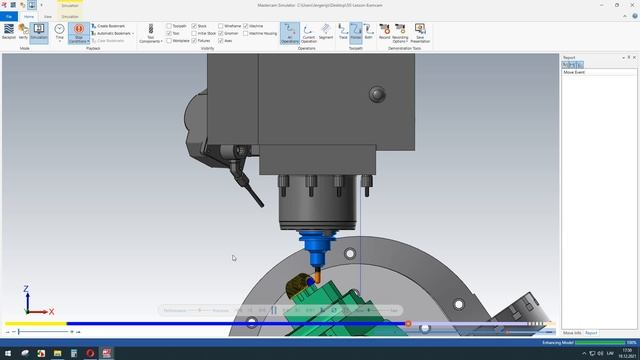The image size is (640, 360).
Task: Open quick access toolbar customize arrow
Action: tap(41, 5)
